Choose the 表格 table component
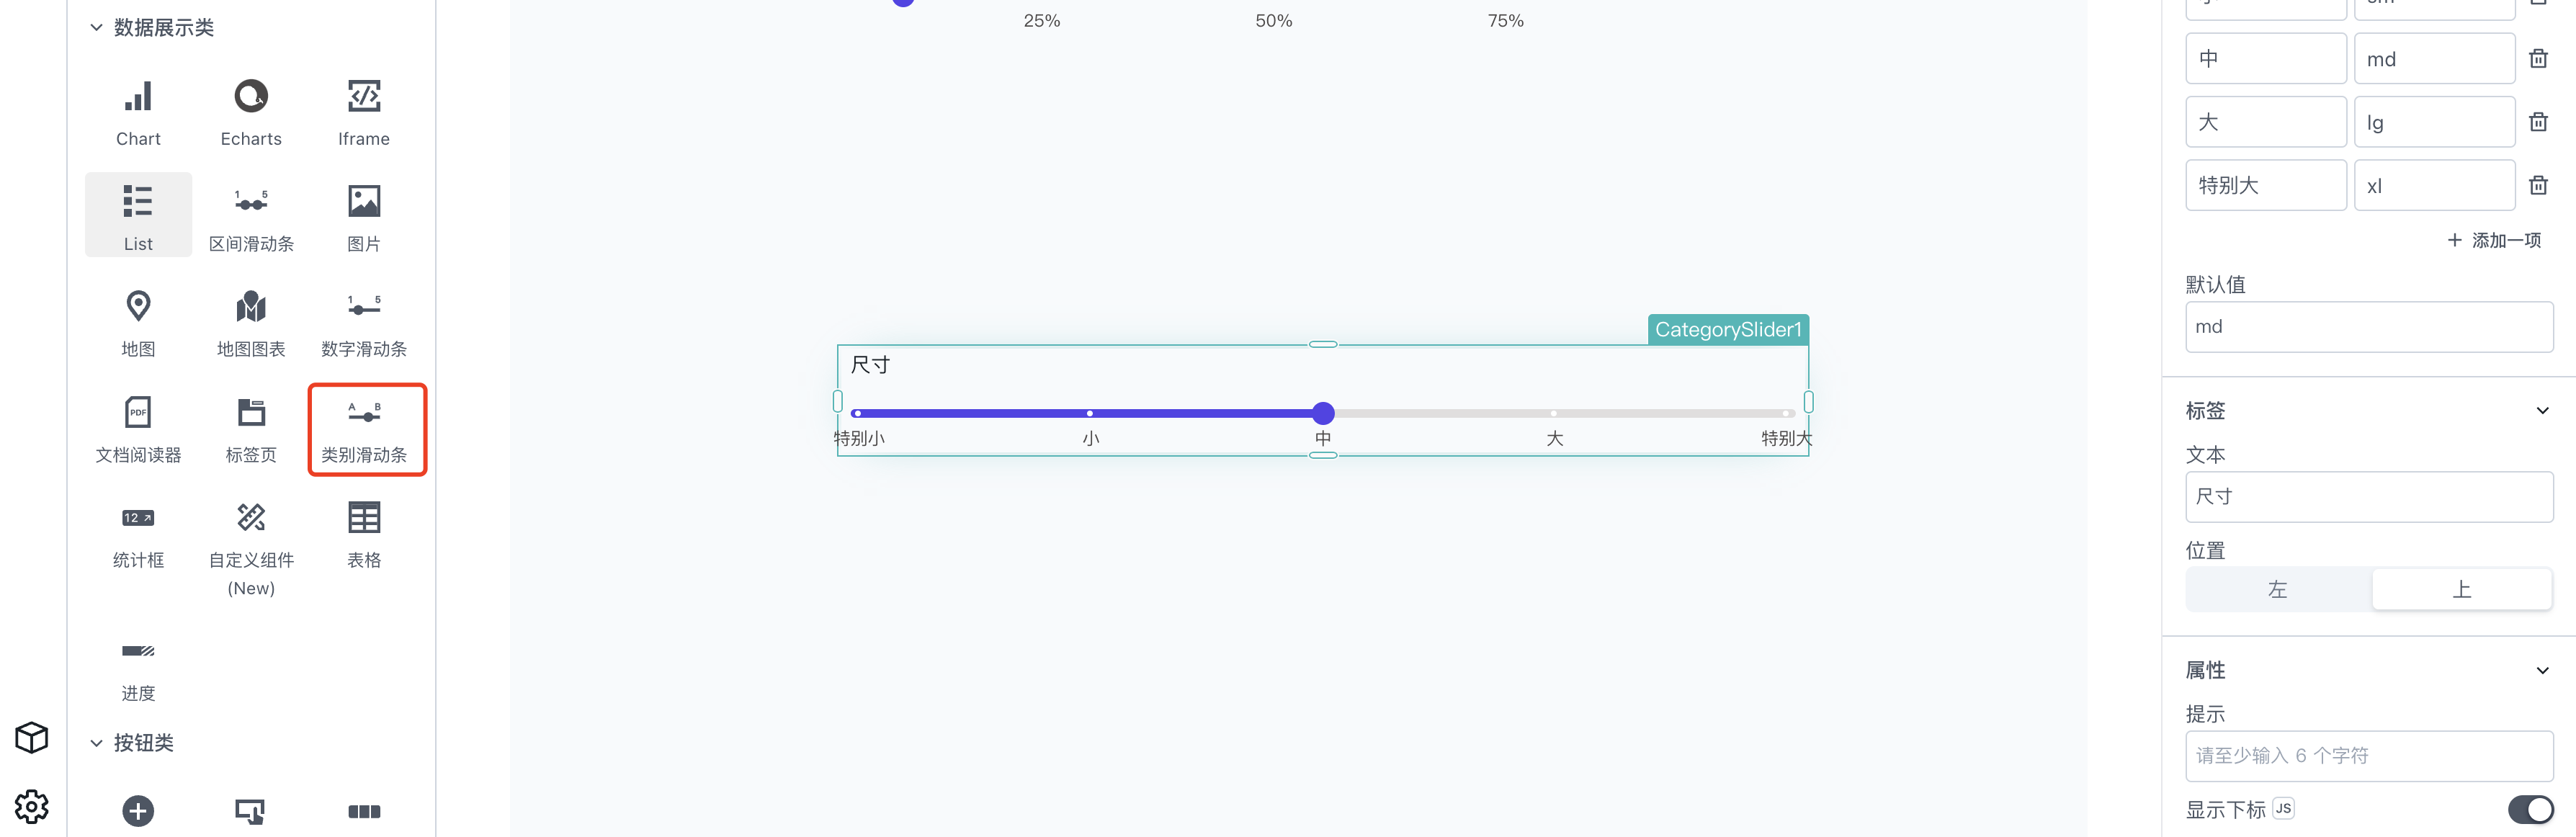The width and height of the screenshot is (2576, 837). point(364,533)
